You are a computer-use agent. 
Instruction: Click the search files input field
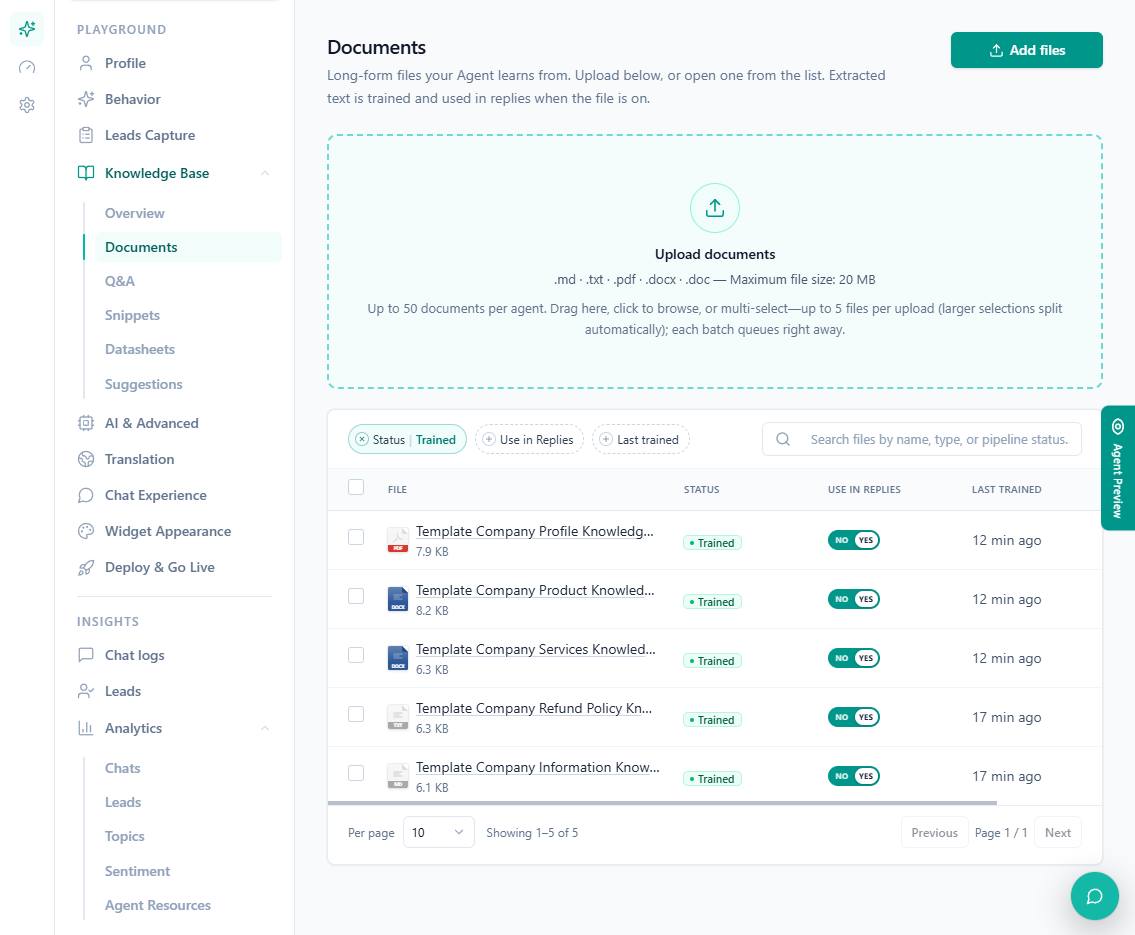point(921,439)
